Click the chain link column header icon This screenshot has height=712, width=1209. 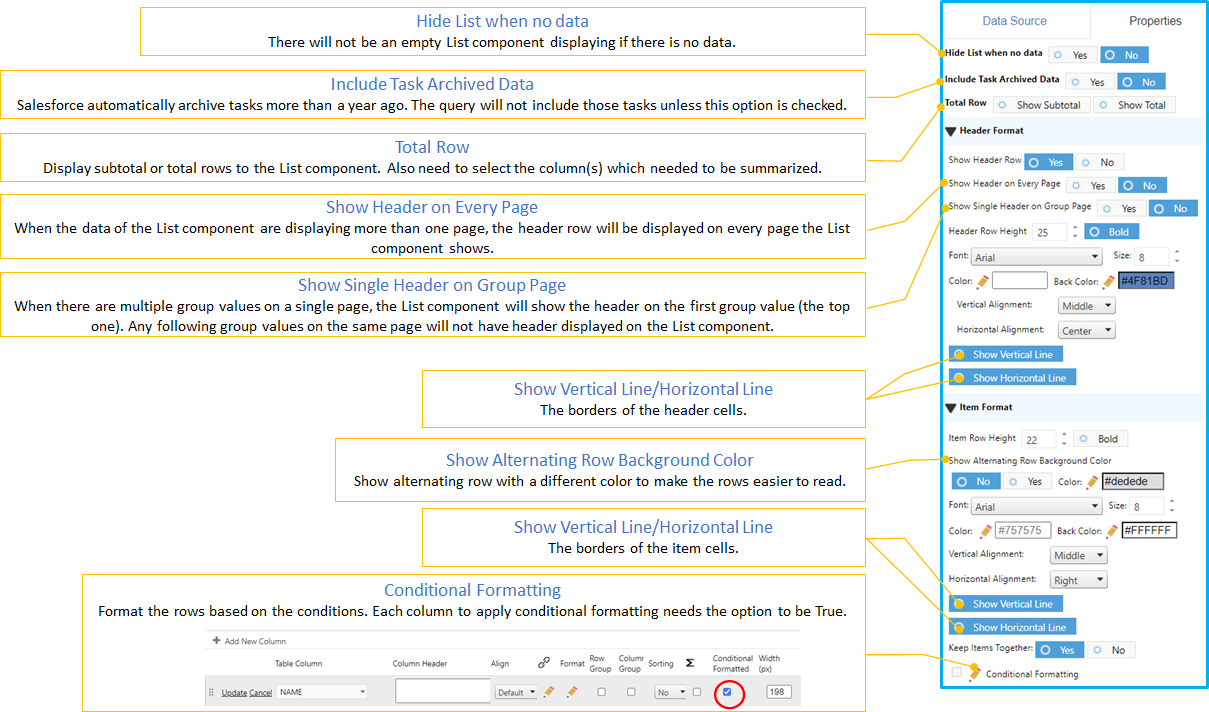(x=544, y=662)
